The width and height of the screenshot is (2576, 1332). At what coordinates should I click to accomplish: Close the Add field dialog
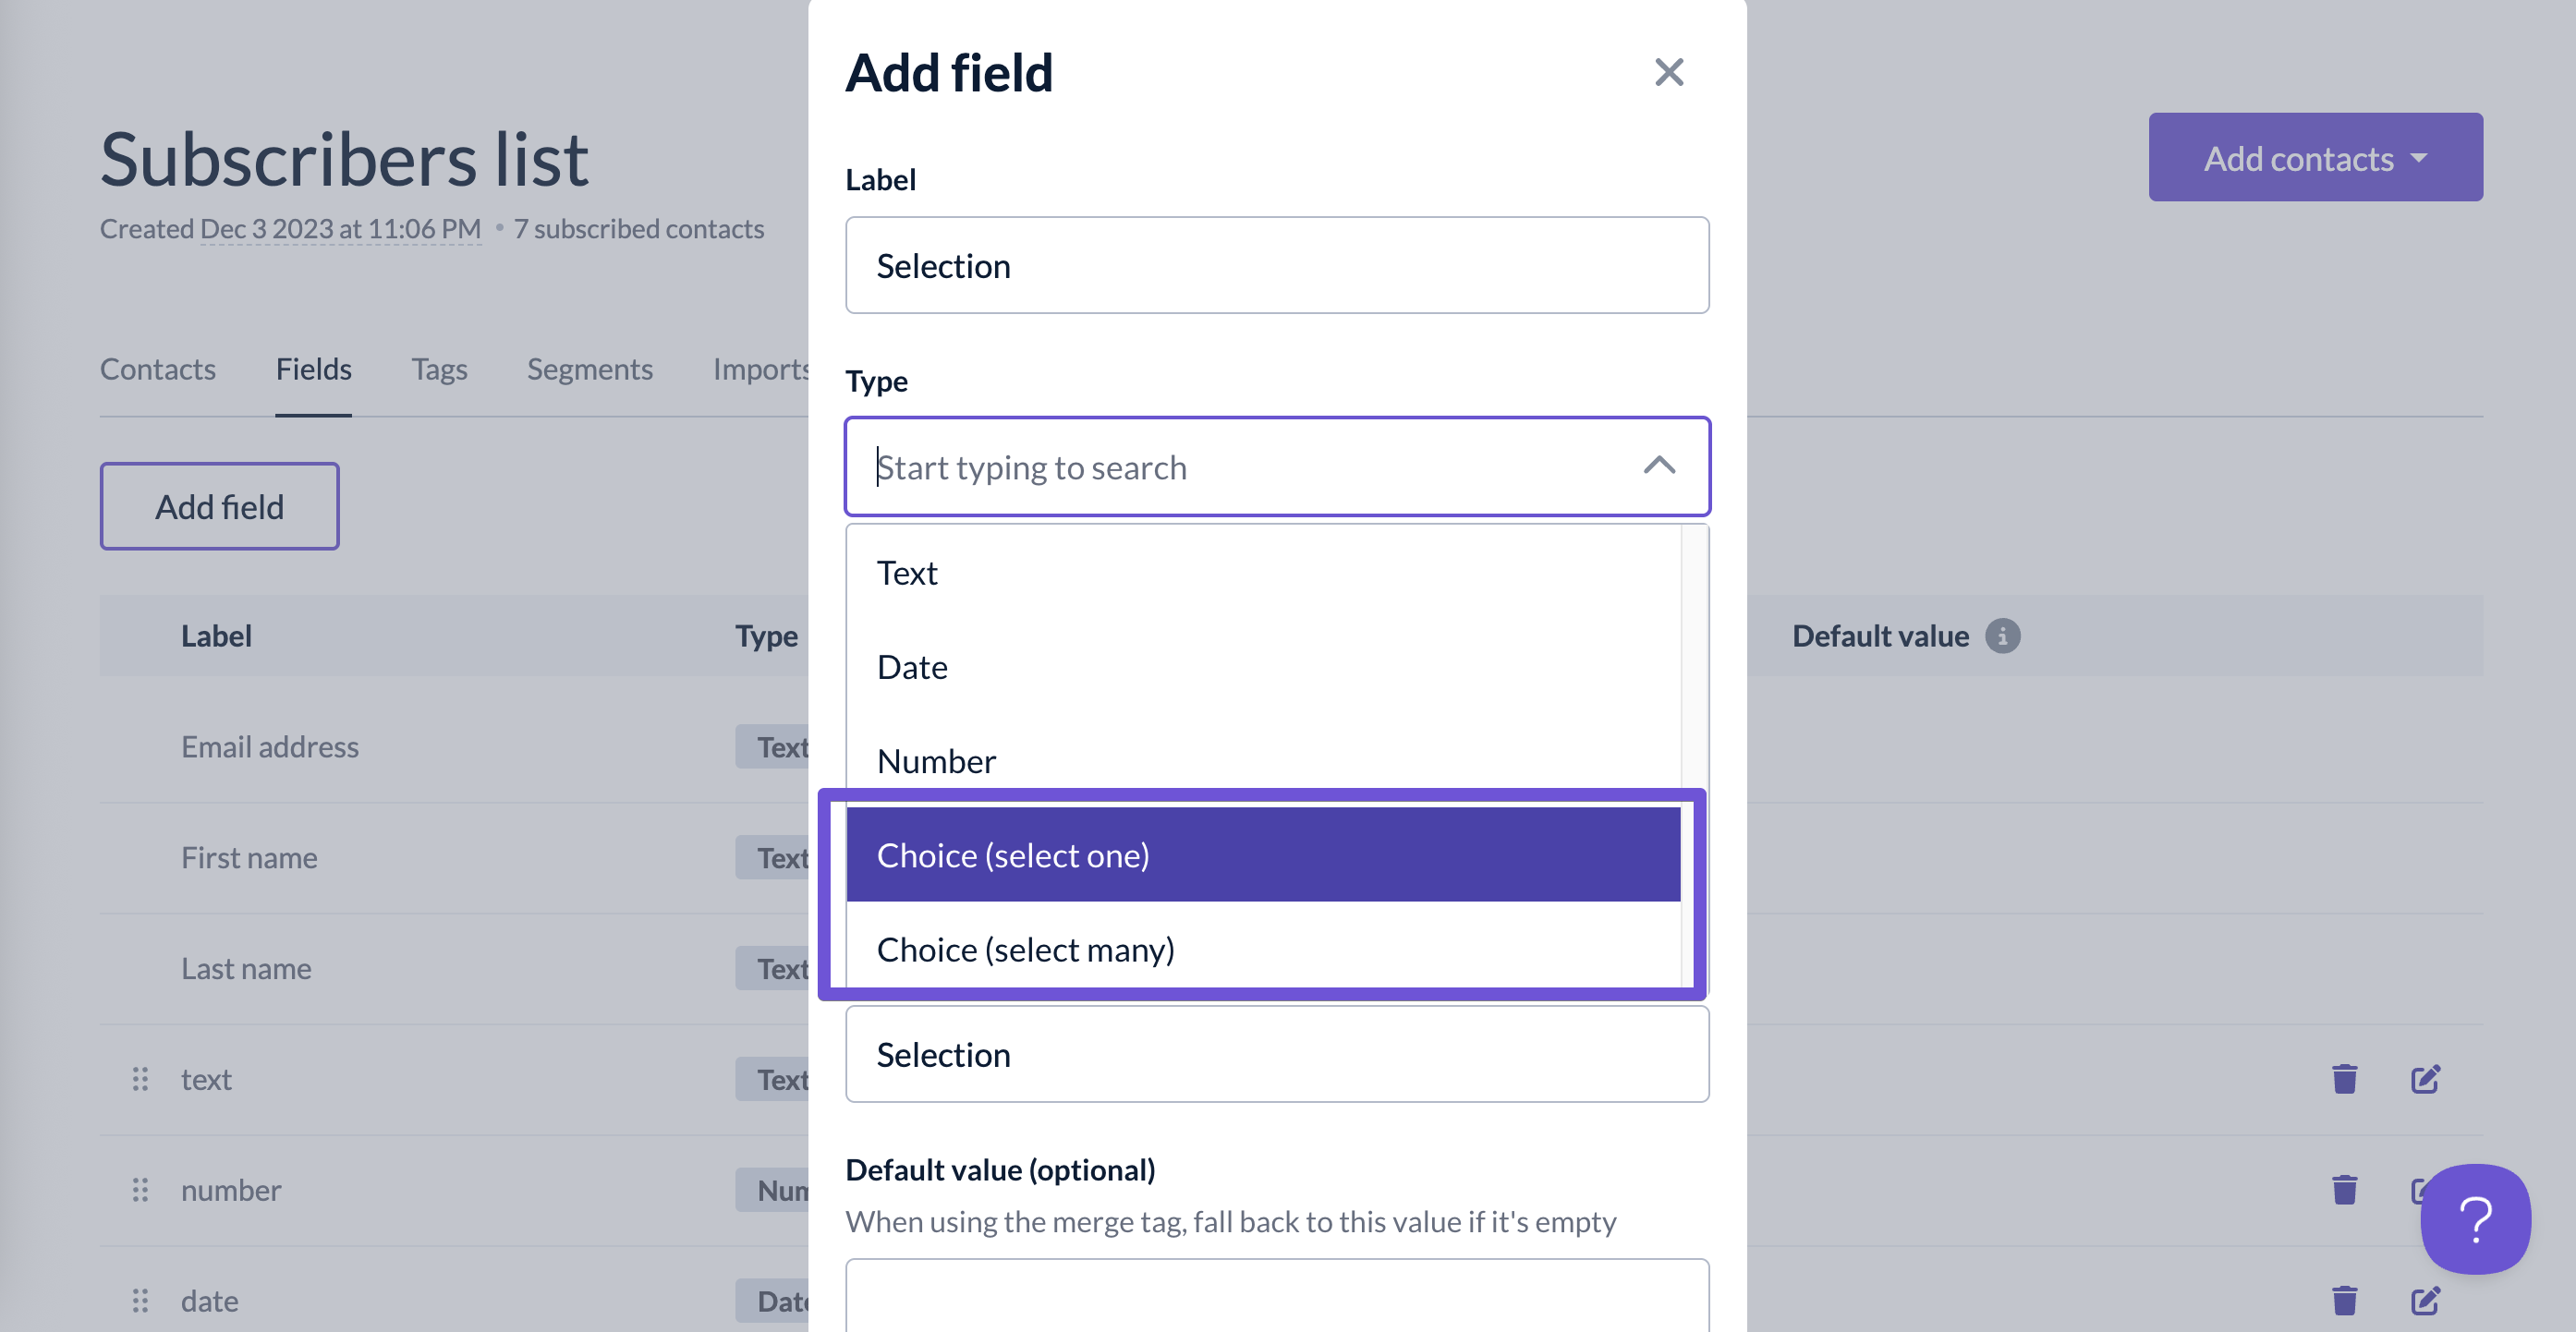click(x=1668, y=72)
